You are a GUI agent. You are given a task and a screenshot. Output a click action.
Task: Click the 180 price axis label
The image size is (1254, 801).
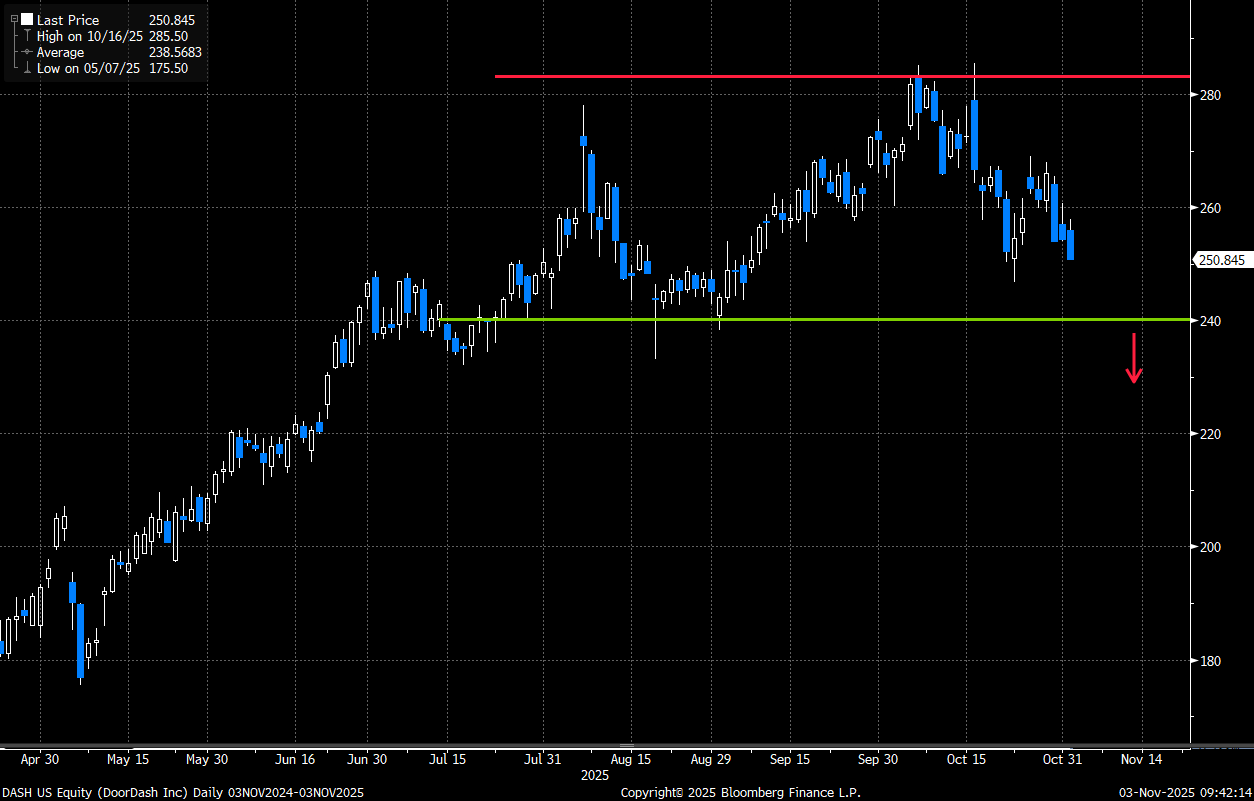coord(1210,660)
